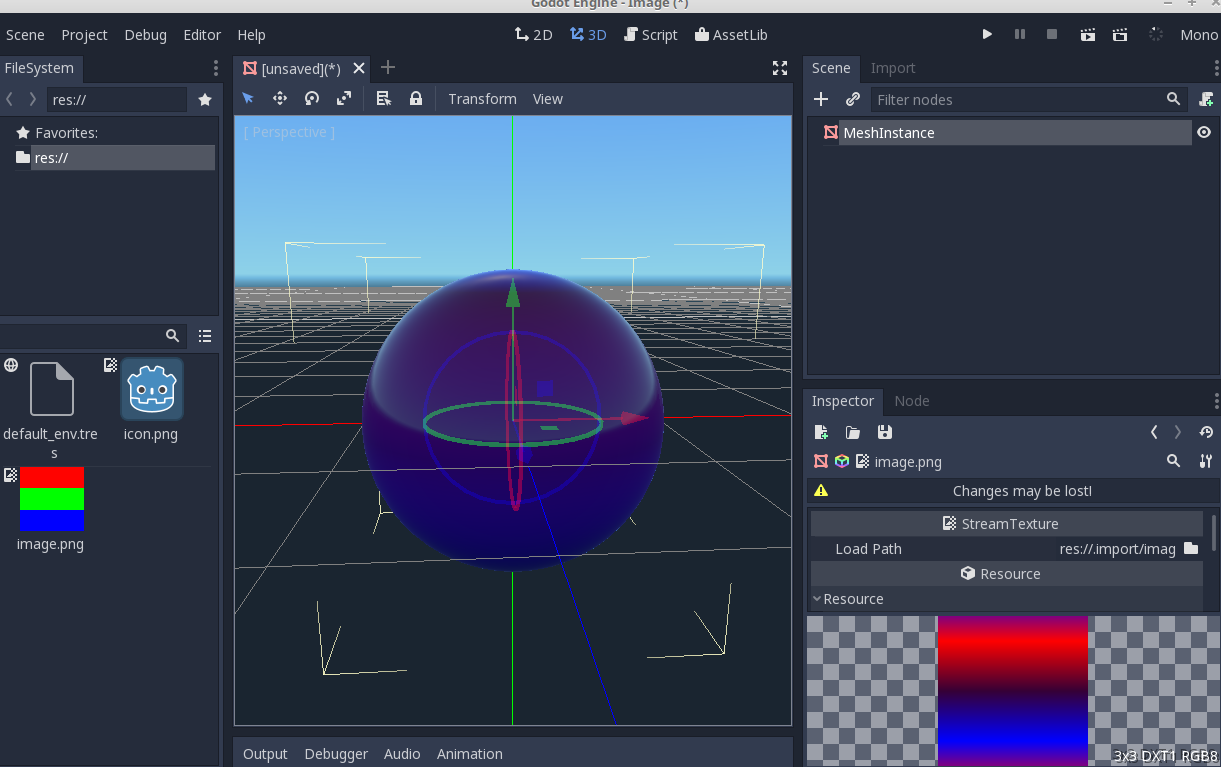The width and height of the screenshot is (1221, 767).
Task: Open the Scene menu
Action: 25,34
